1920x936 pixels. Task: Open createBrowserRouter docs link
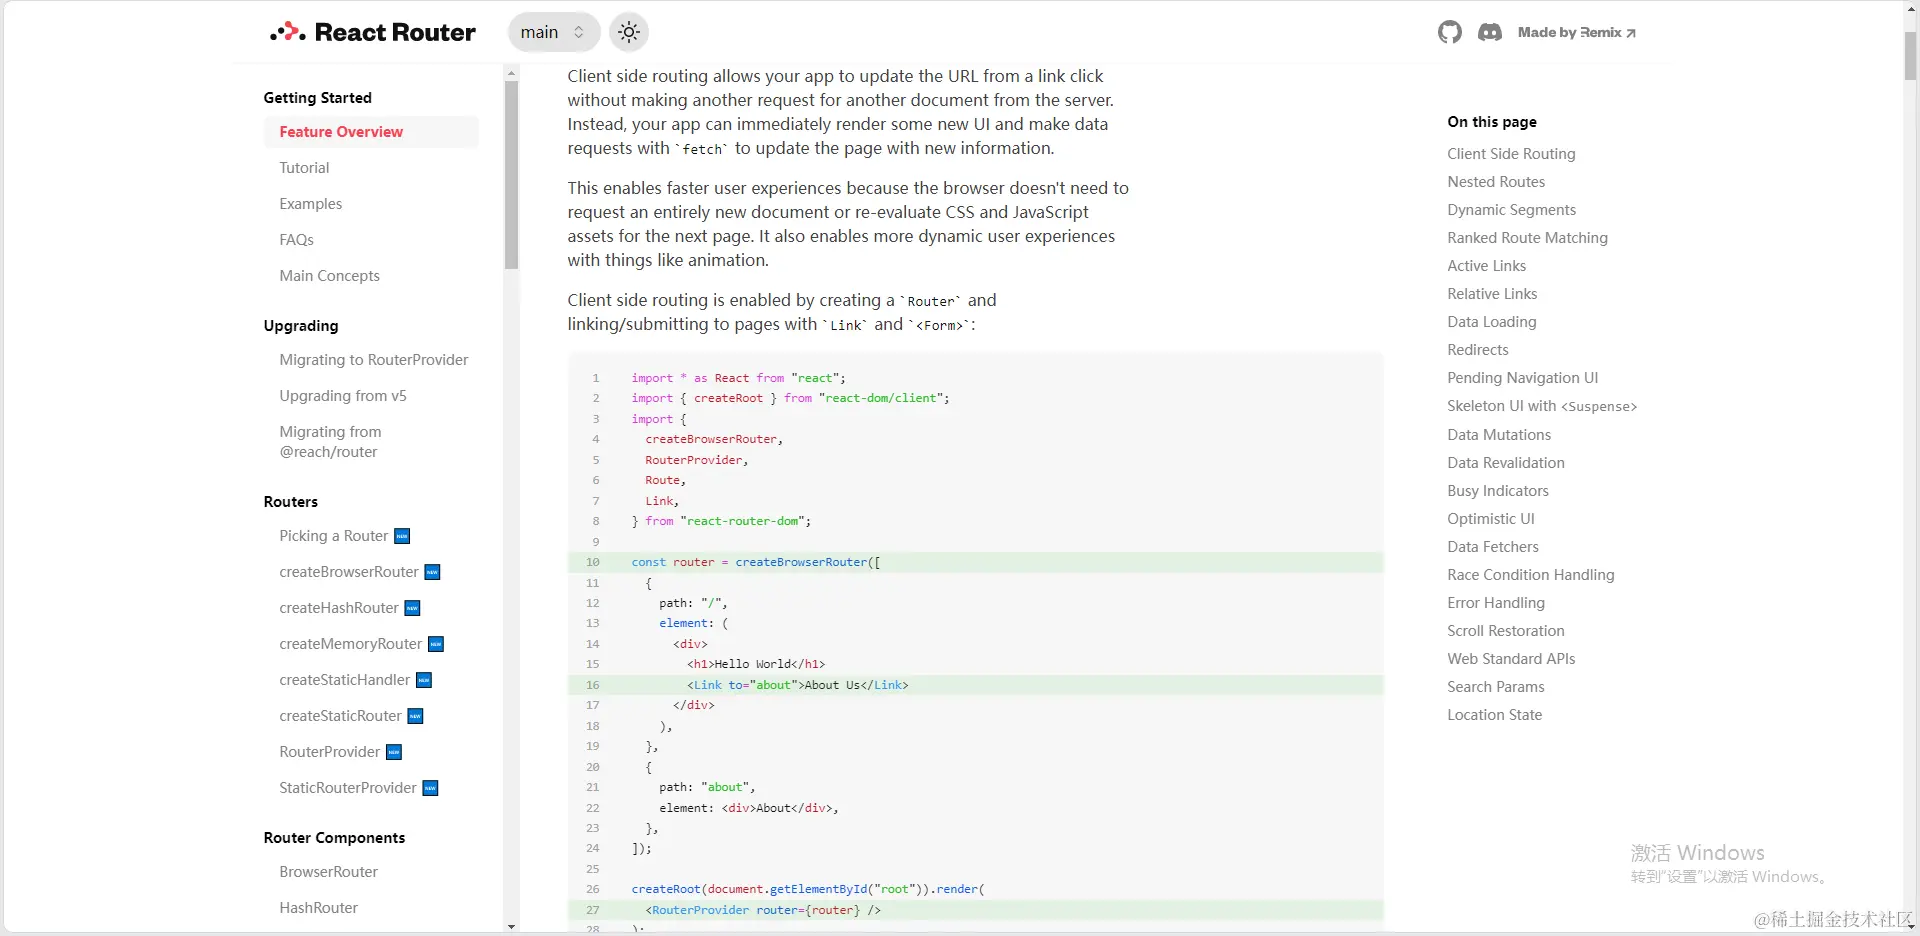pyautogui.click(x=348, y=572)
